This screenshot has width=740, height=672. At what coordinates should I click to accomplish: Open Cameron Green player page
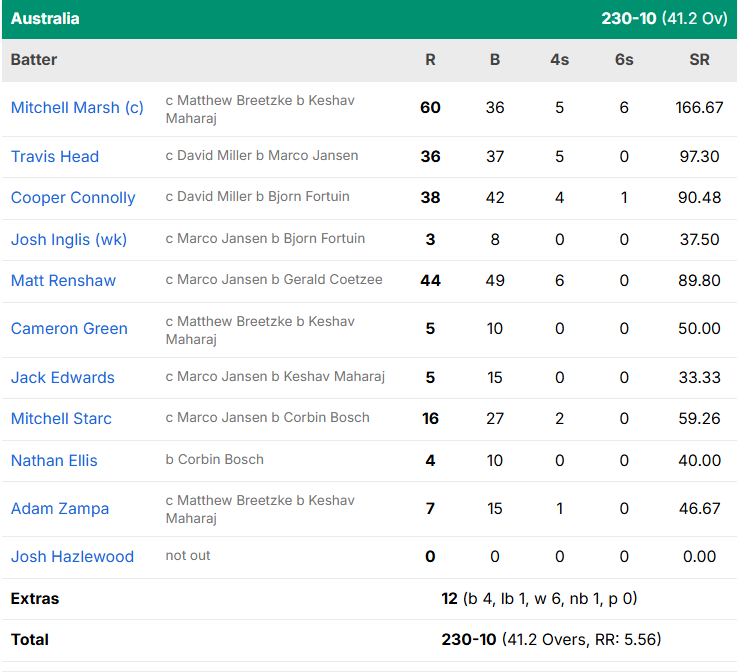[x=69, y=329]
